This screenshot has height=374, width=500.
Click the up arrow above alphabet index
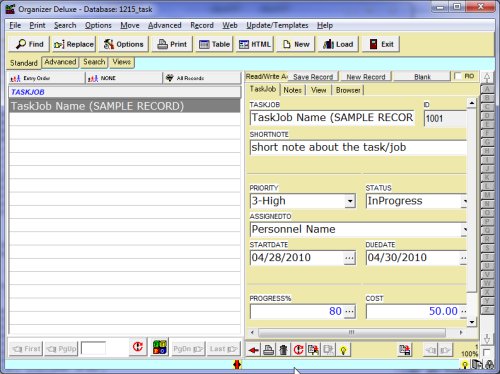click(x=487, y=78)
